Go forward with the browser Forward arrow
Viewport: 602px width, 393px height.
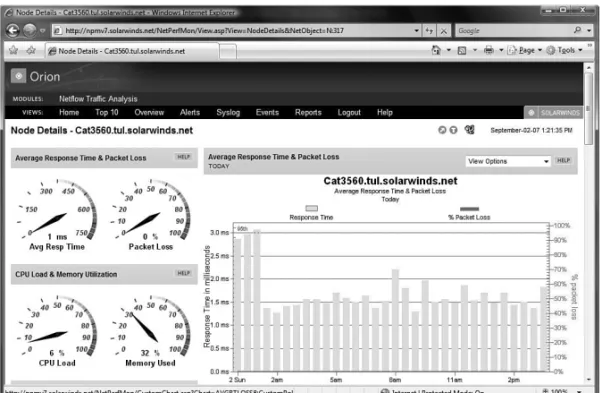click(30, 30)
